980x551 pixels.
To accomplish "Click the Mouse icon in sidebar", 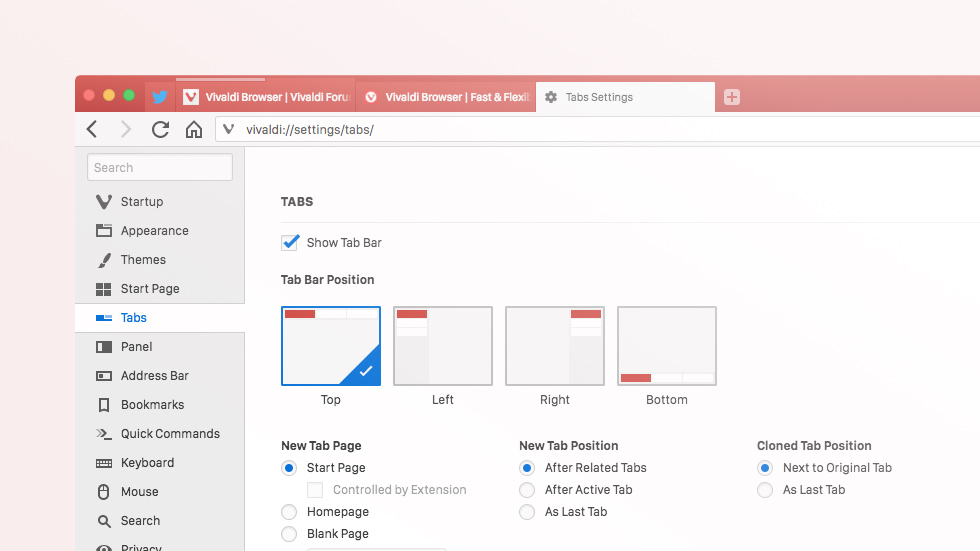I will [104, 492].
